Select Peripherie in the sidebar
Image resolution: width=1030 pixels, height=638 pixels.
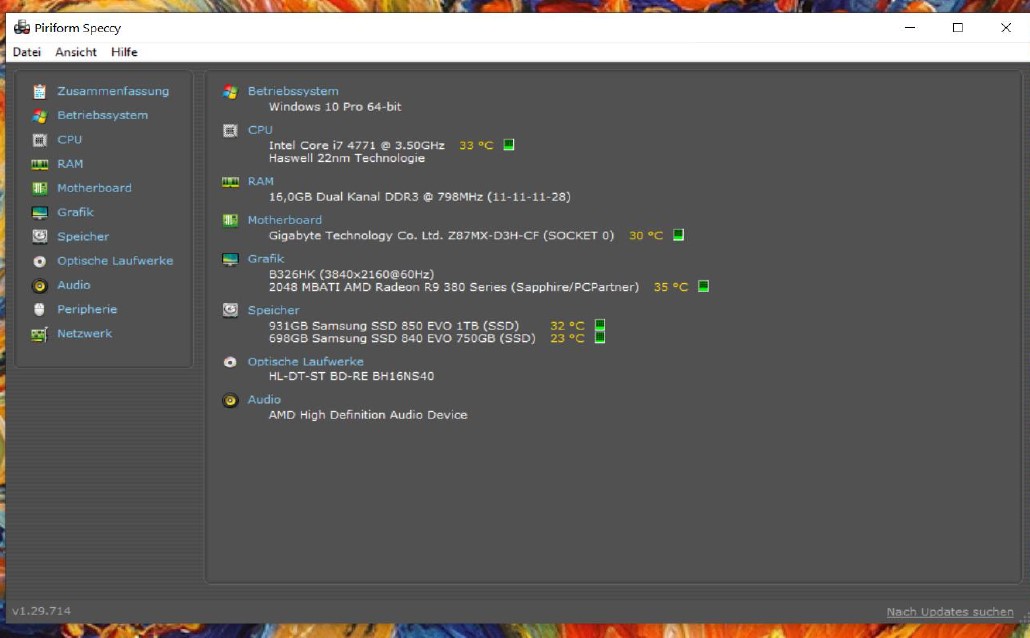tap(87, 309)
